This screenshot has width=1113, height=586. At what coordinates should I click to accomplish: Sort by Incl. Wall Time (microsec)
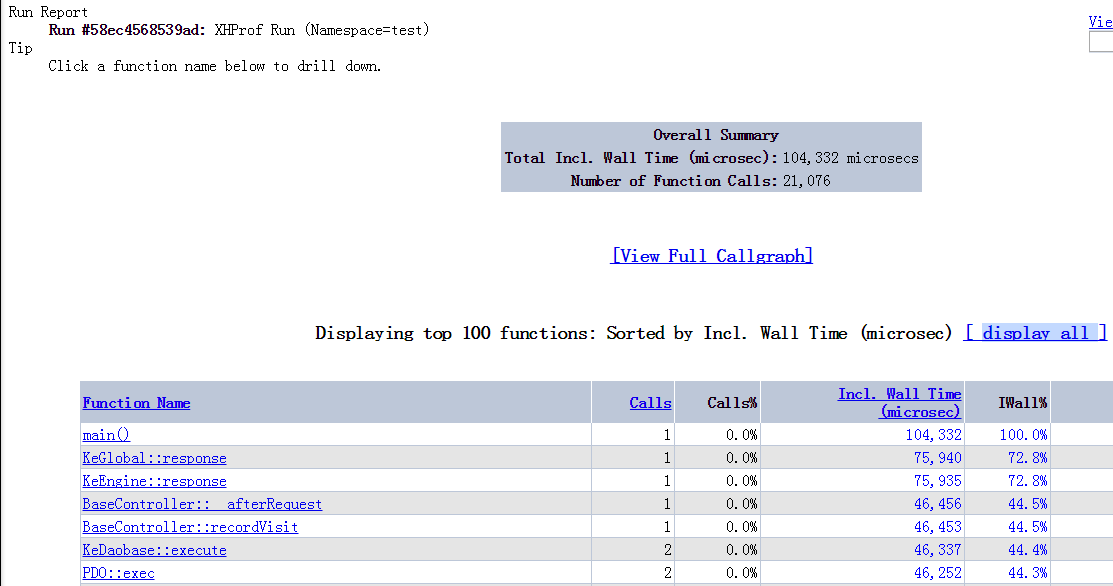click(x=899, y=403)
